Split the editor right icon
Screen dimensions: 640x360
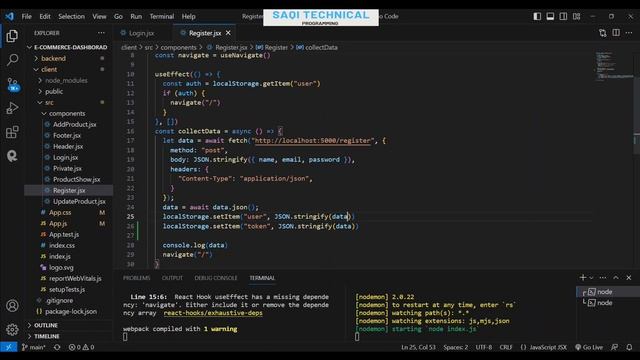pos(616,33)
